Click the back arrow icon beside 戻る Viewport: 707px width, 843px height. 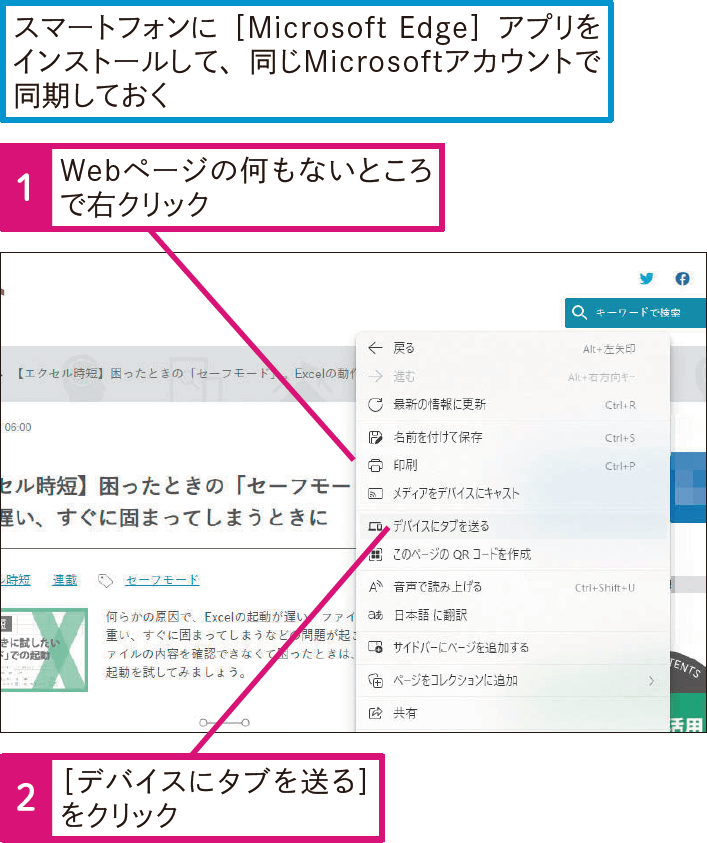pos(375,348)
